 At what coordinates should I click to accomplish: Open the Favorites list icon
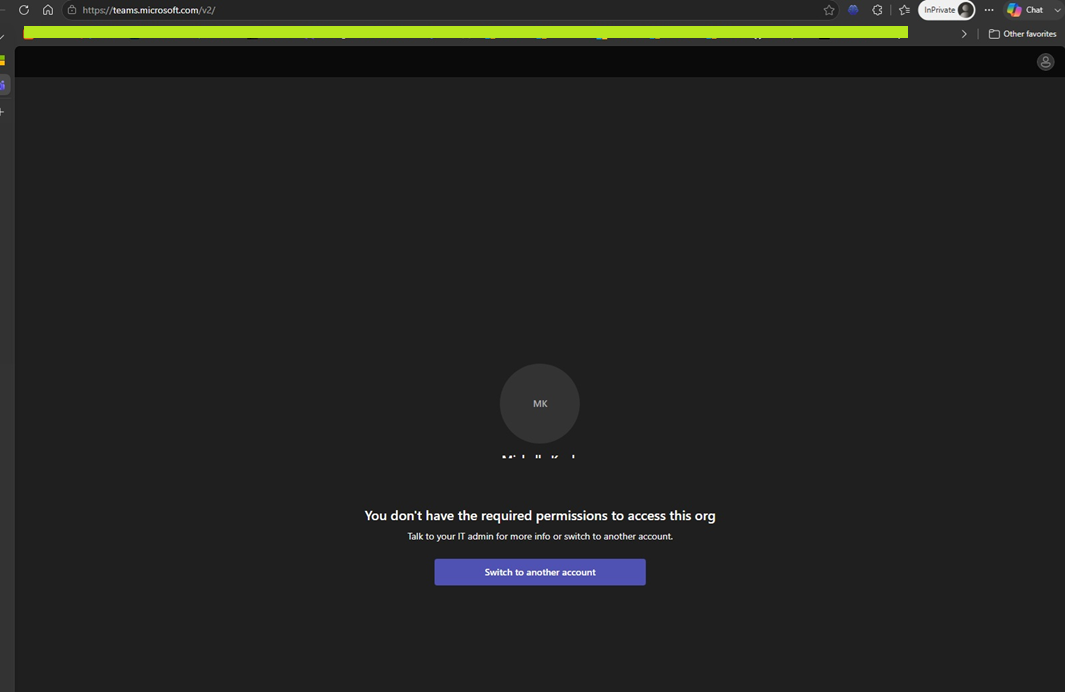[904, 10]
